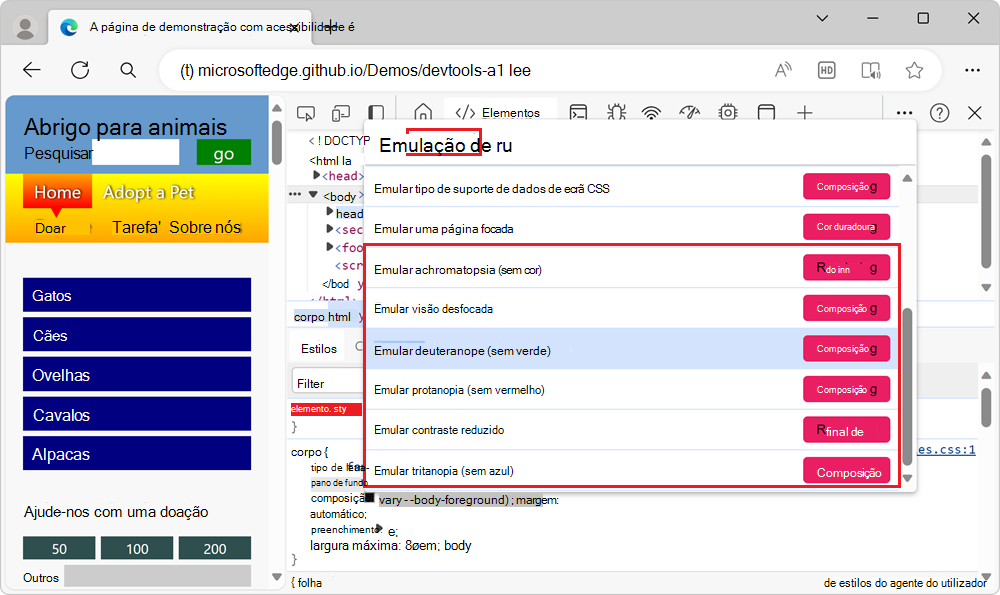Viewport: 1000px width, 595px height.
Task: Open the Alpacas category link
Action: point(137,453)
